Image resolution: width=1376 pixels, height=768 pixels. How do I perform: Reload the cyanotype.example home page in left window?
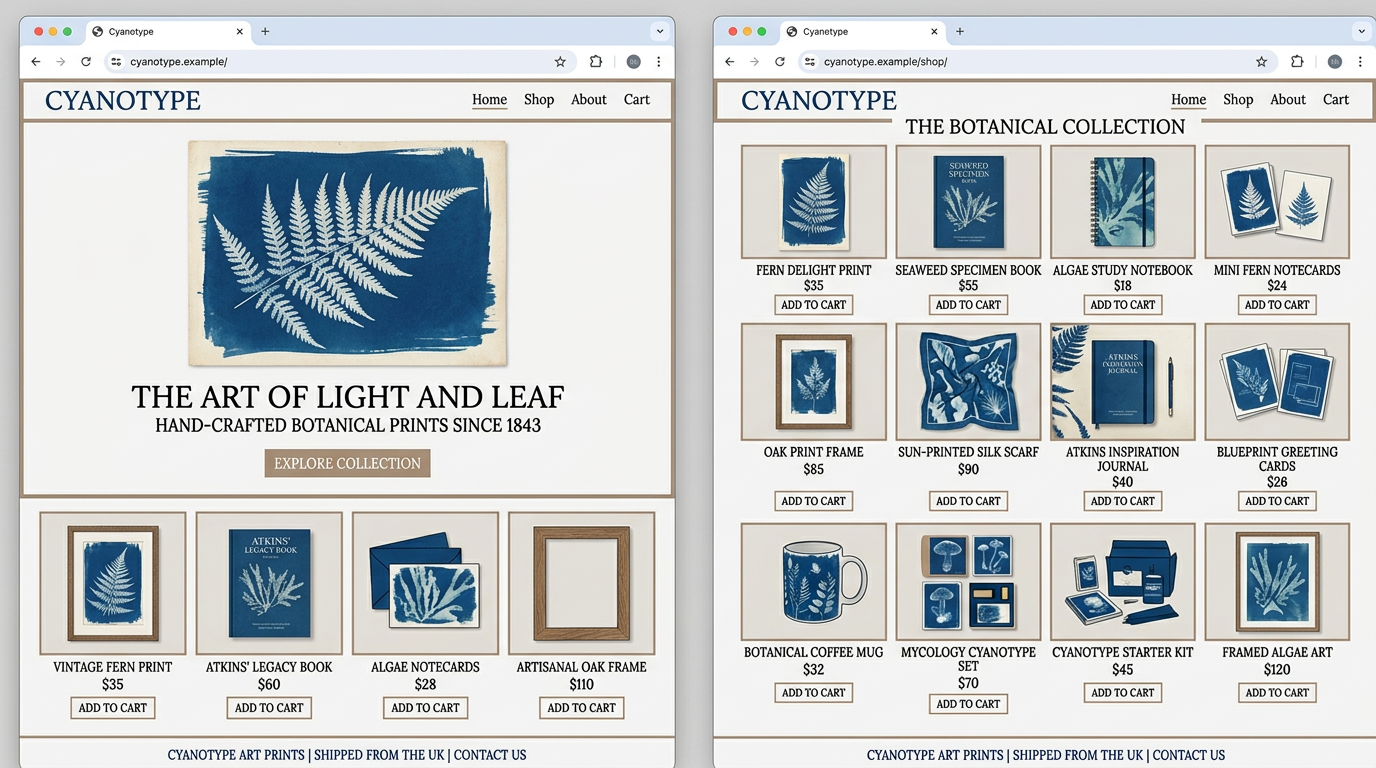86,62
